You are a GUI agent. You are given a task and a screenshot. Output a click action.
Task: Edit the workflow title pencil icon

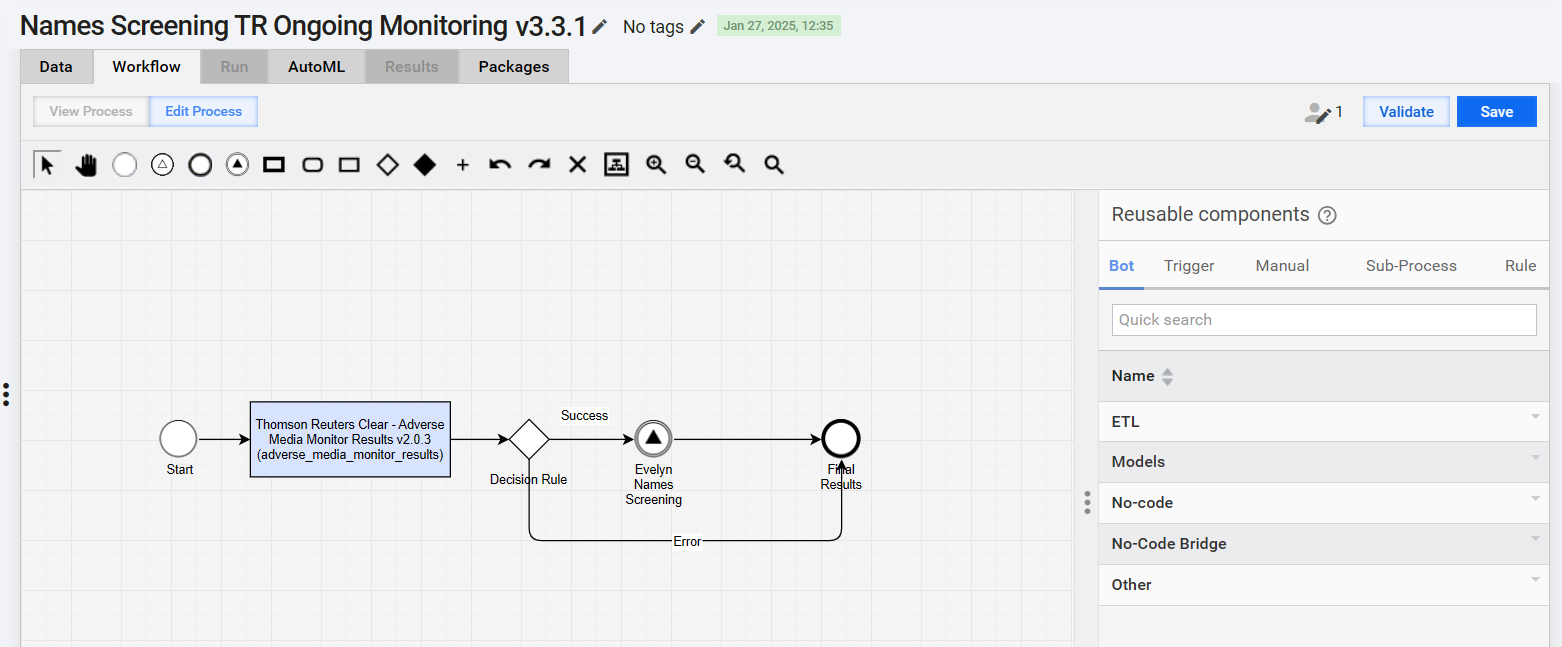[599, 27]
